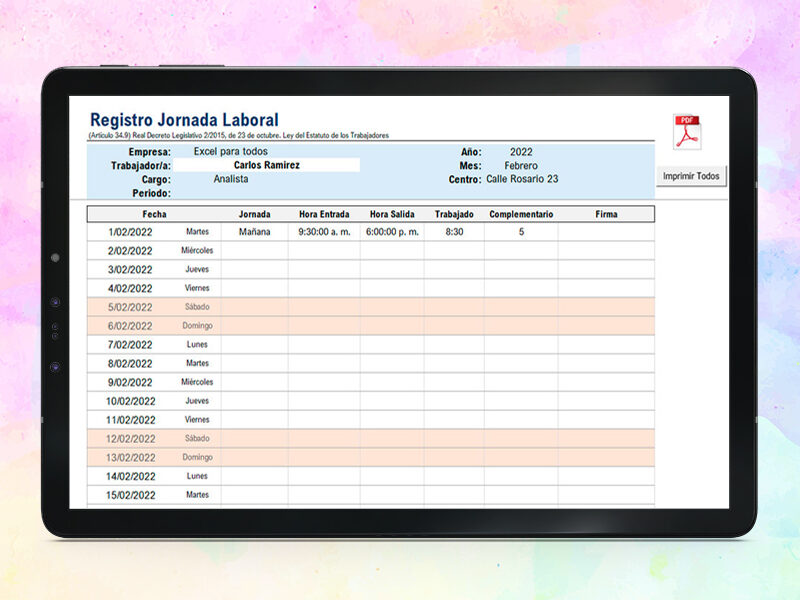This screenshot has width=800, height=600.
Task: Select the date cell 14/02/2022
Action: [130, 477]
